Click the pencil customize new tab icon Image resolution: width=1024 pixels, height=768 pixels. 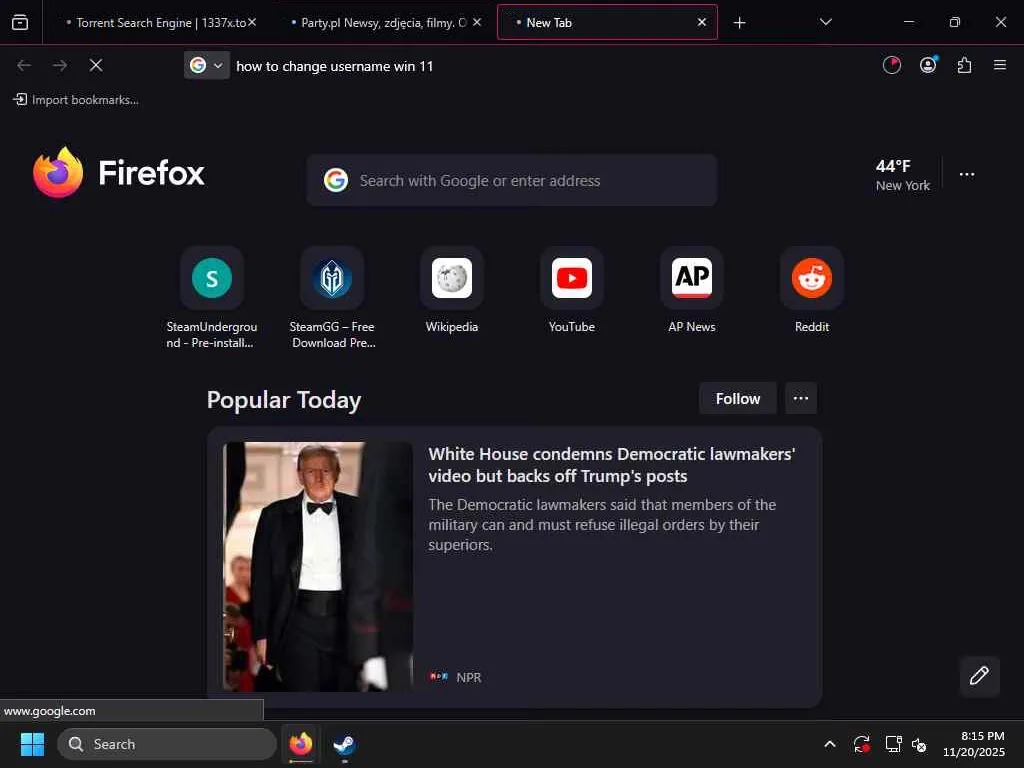click(979, 675)
